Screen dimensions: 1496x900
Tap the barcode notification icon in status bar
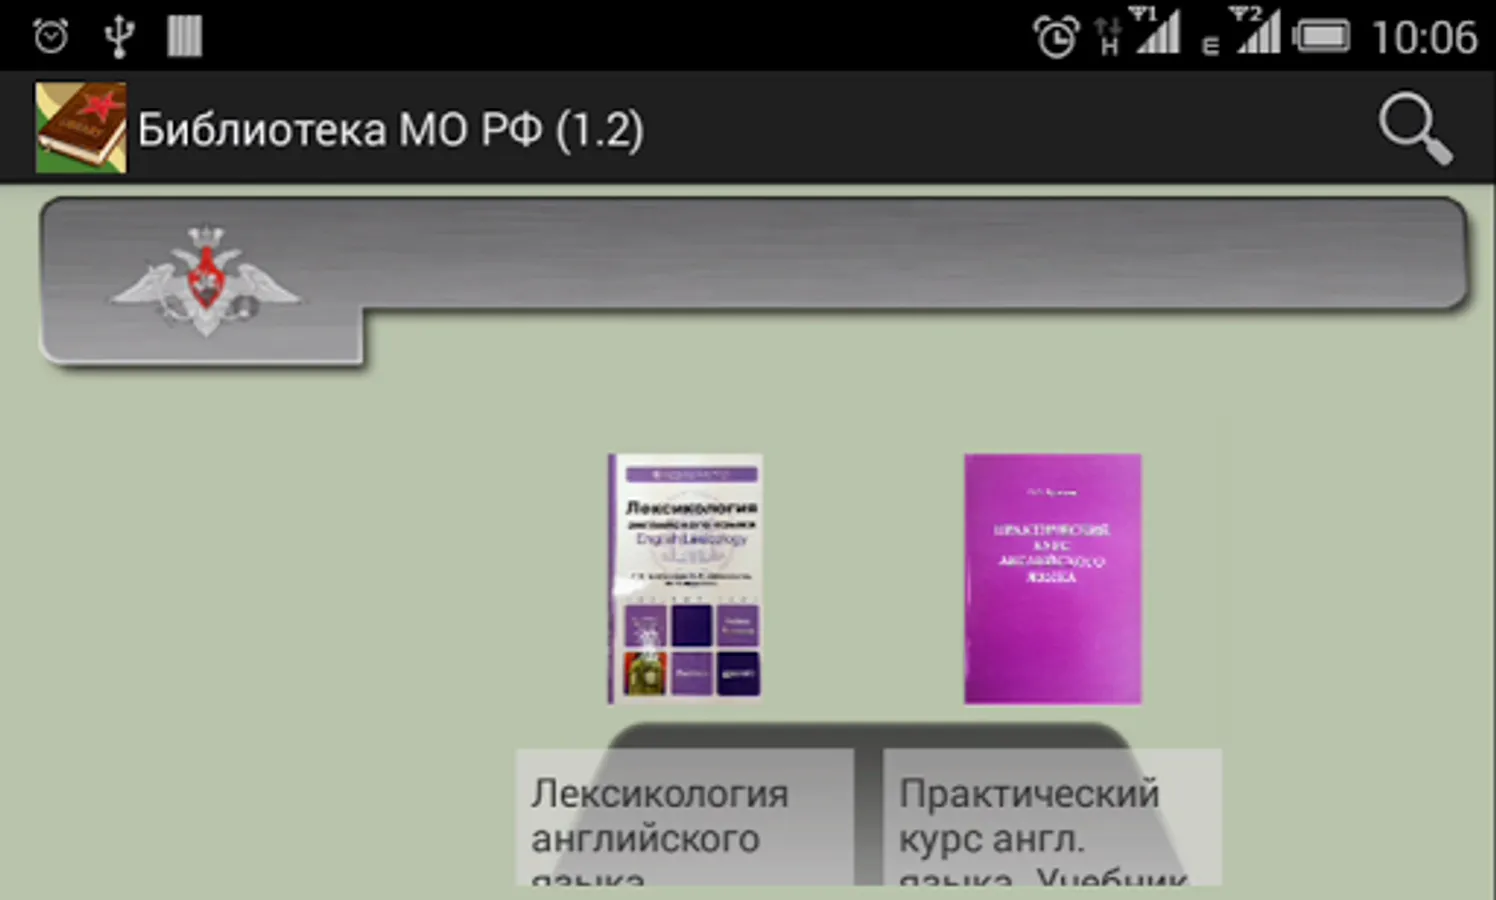point(184,36)
